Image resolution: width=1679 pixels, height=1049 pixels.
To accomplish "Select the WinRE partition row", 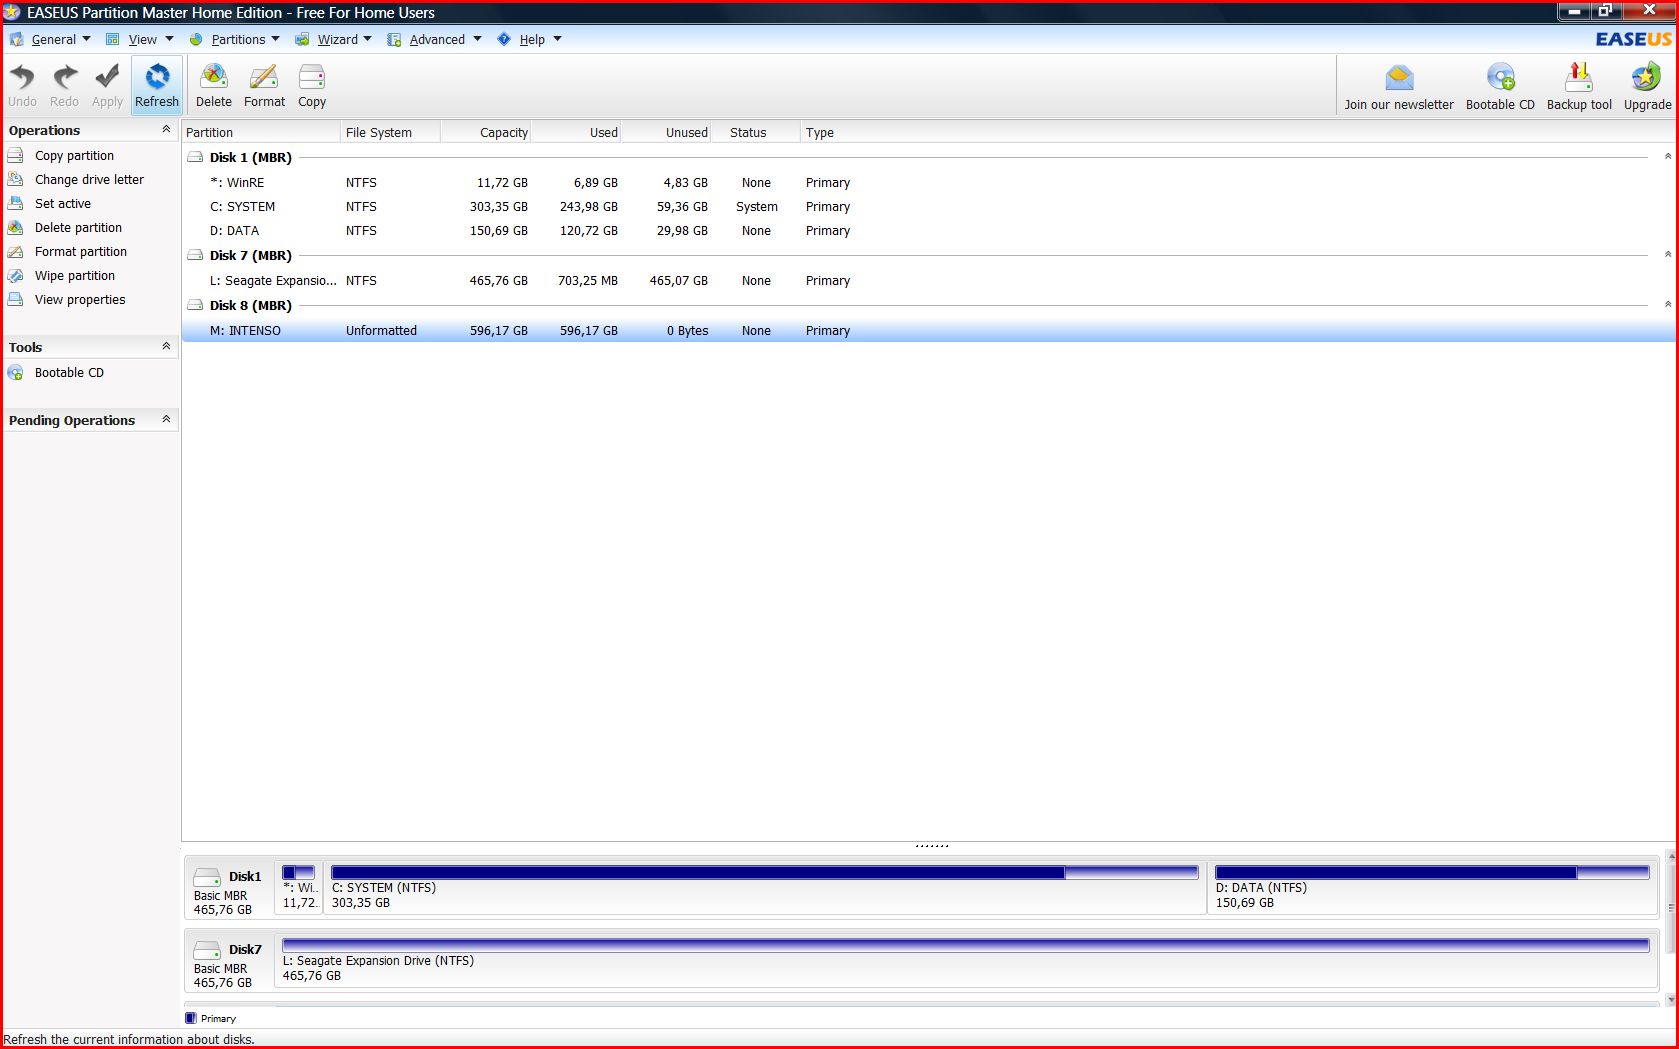I will pyautogui.click(x=928, y=183).
